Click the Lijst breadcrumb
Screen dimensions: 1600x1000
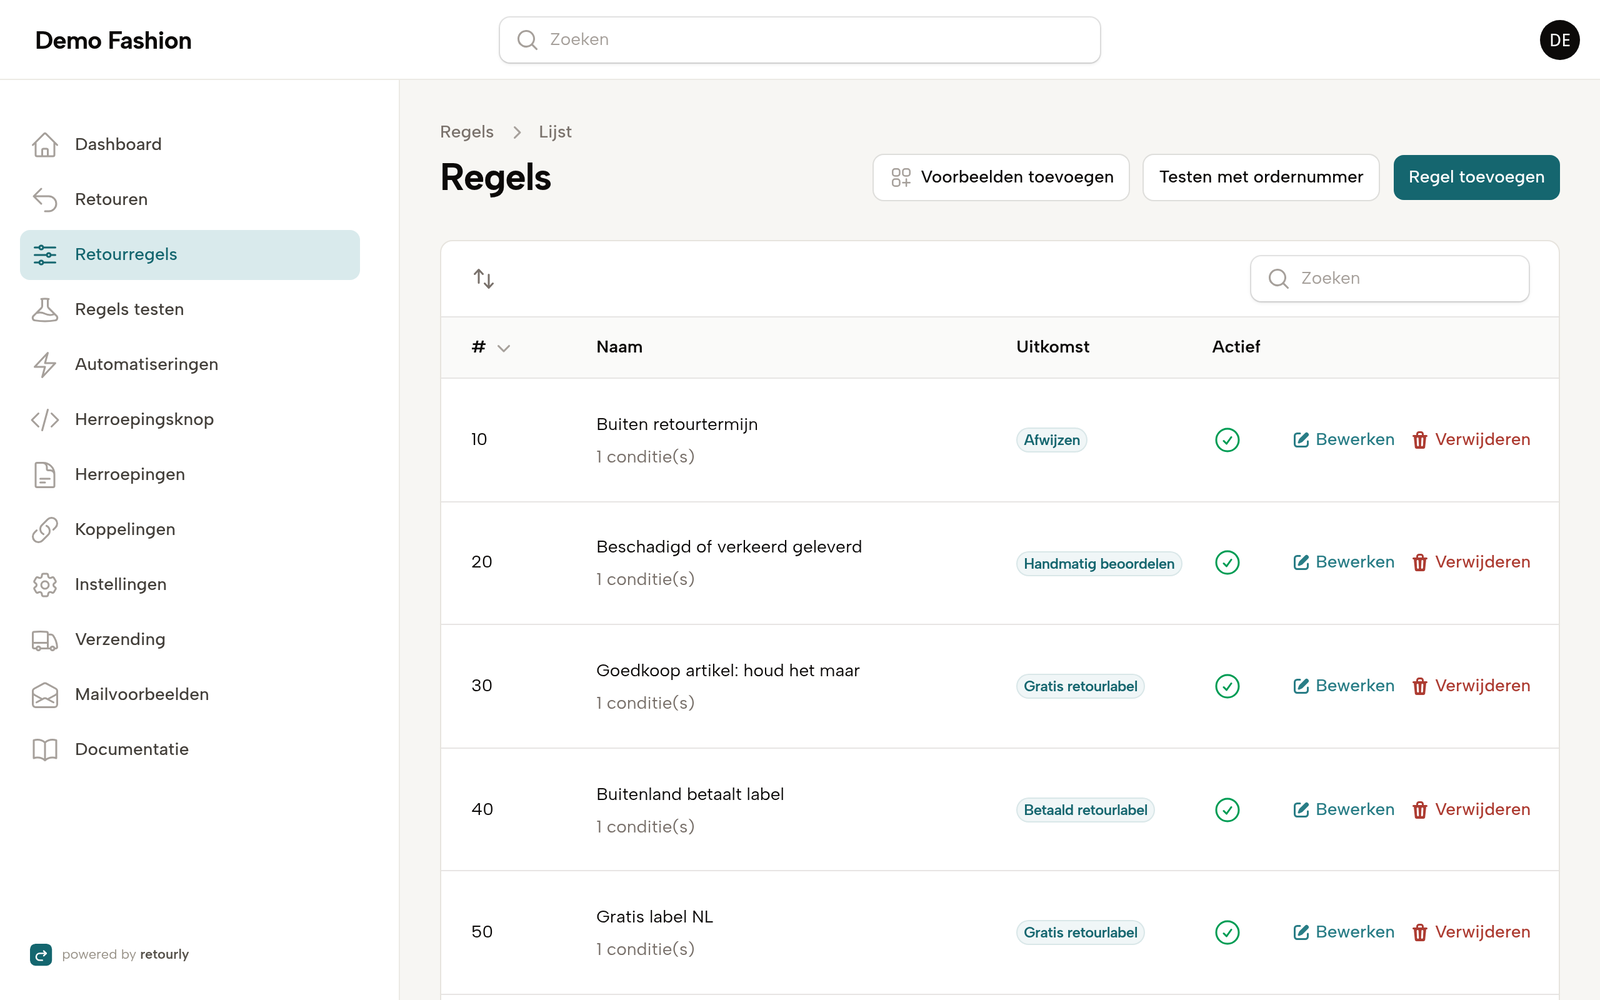coord(555,132)
